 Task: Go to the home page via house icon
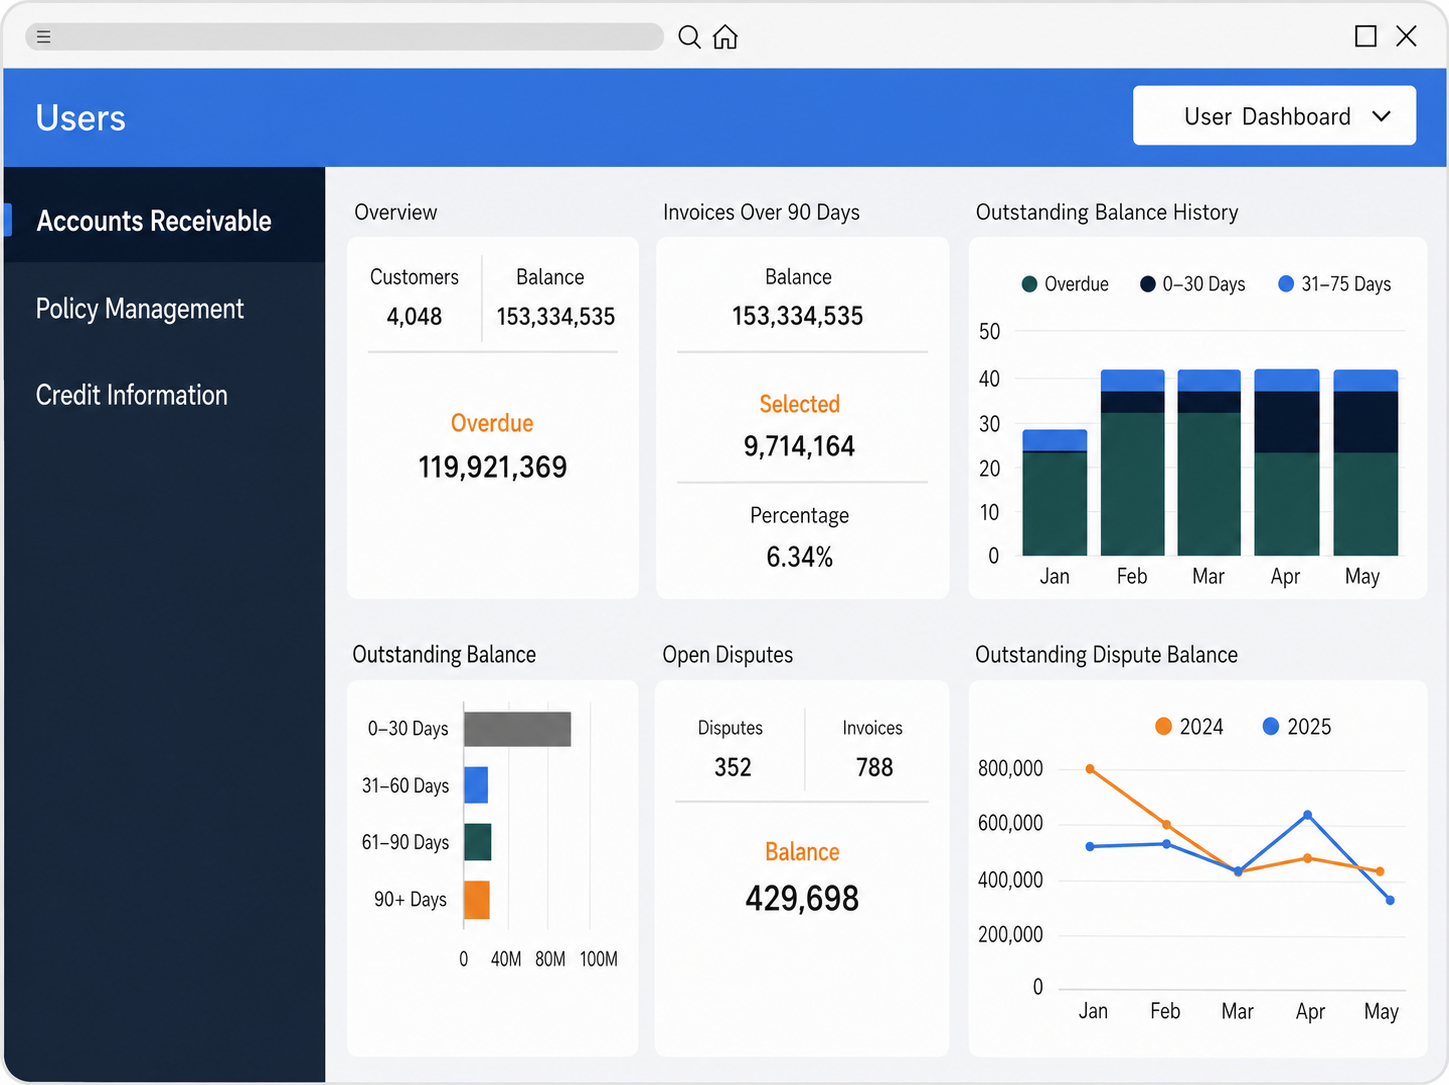point(725,37)
